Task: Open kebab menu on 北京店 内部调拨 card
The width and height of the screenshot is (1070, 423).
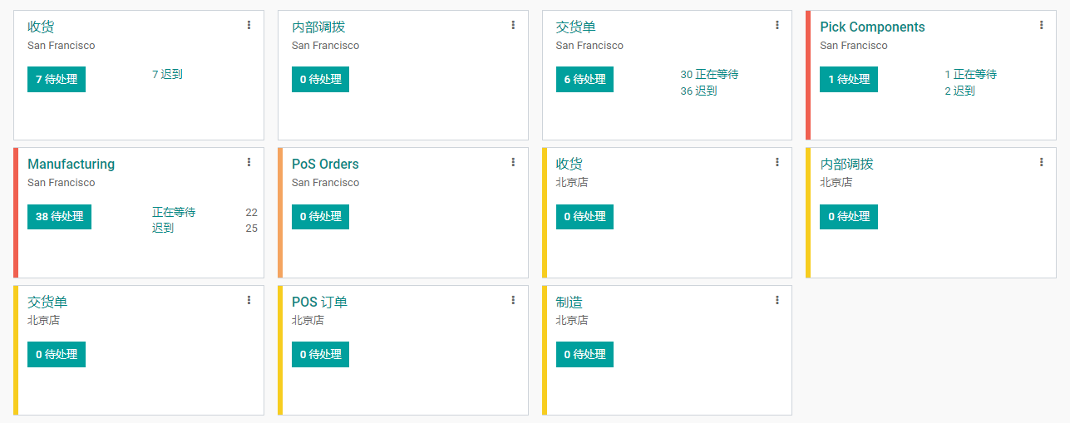Action: point(1041,162)
